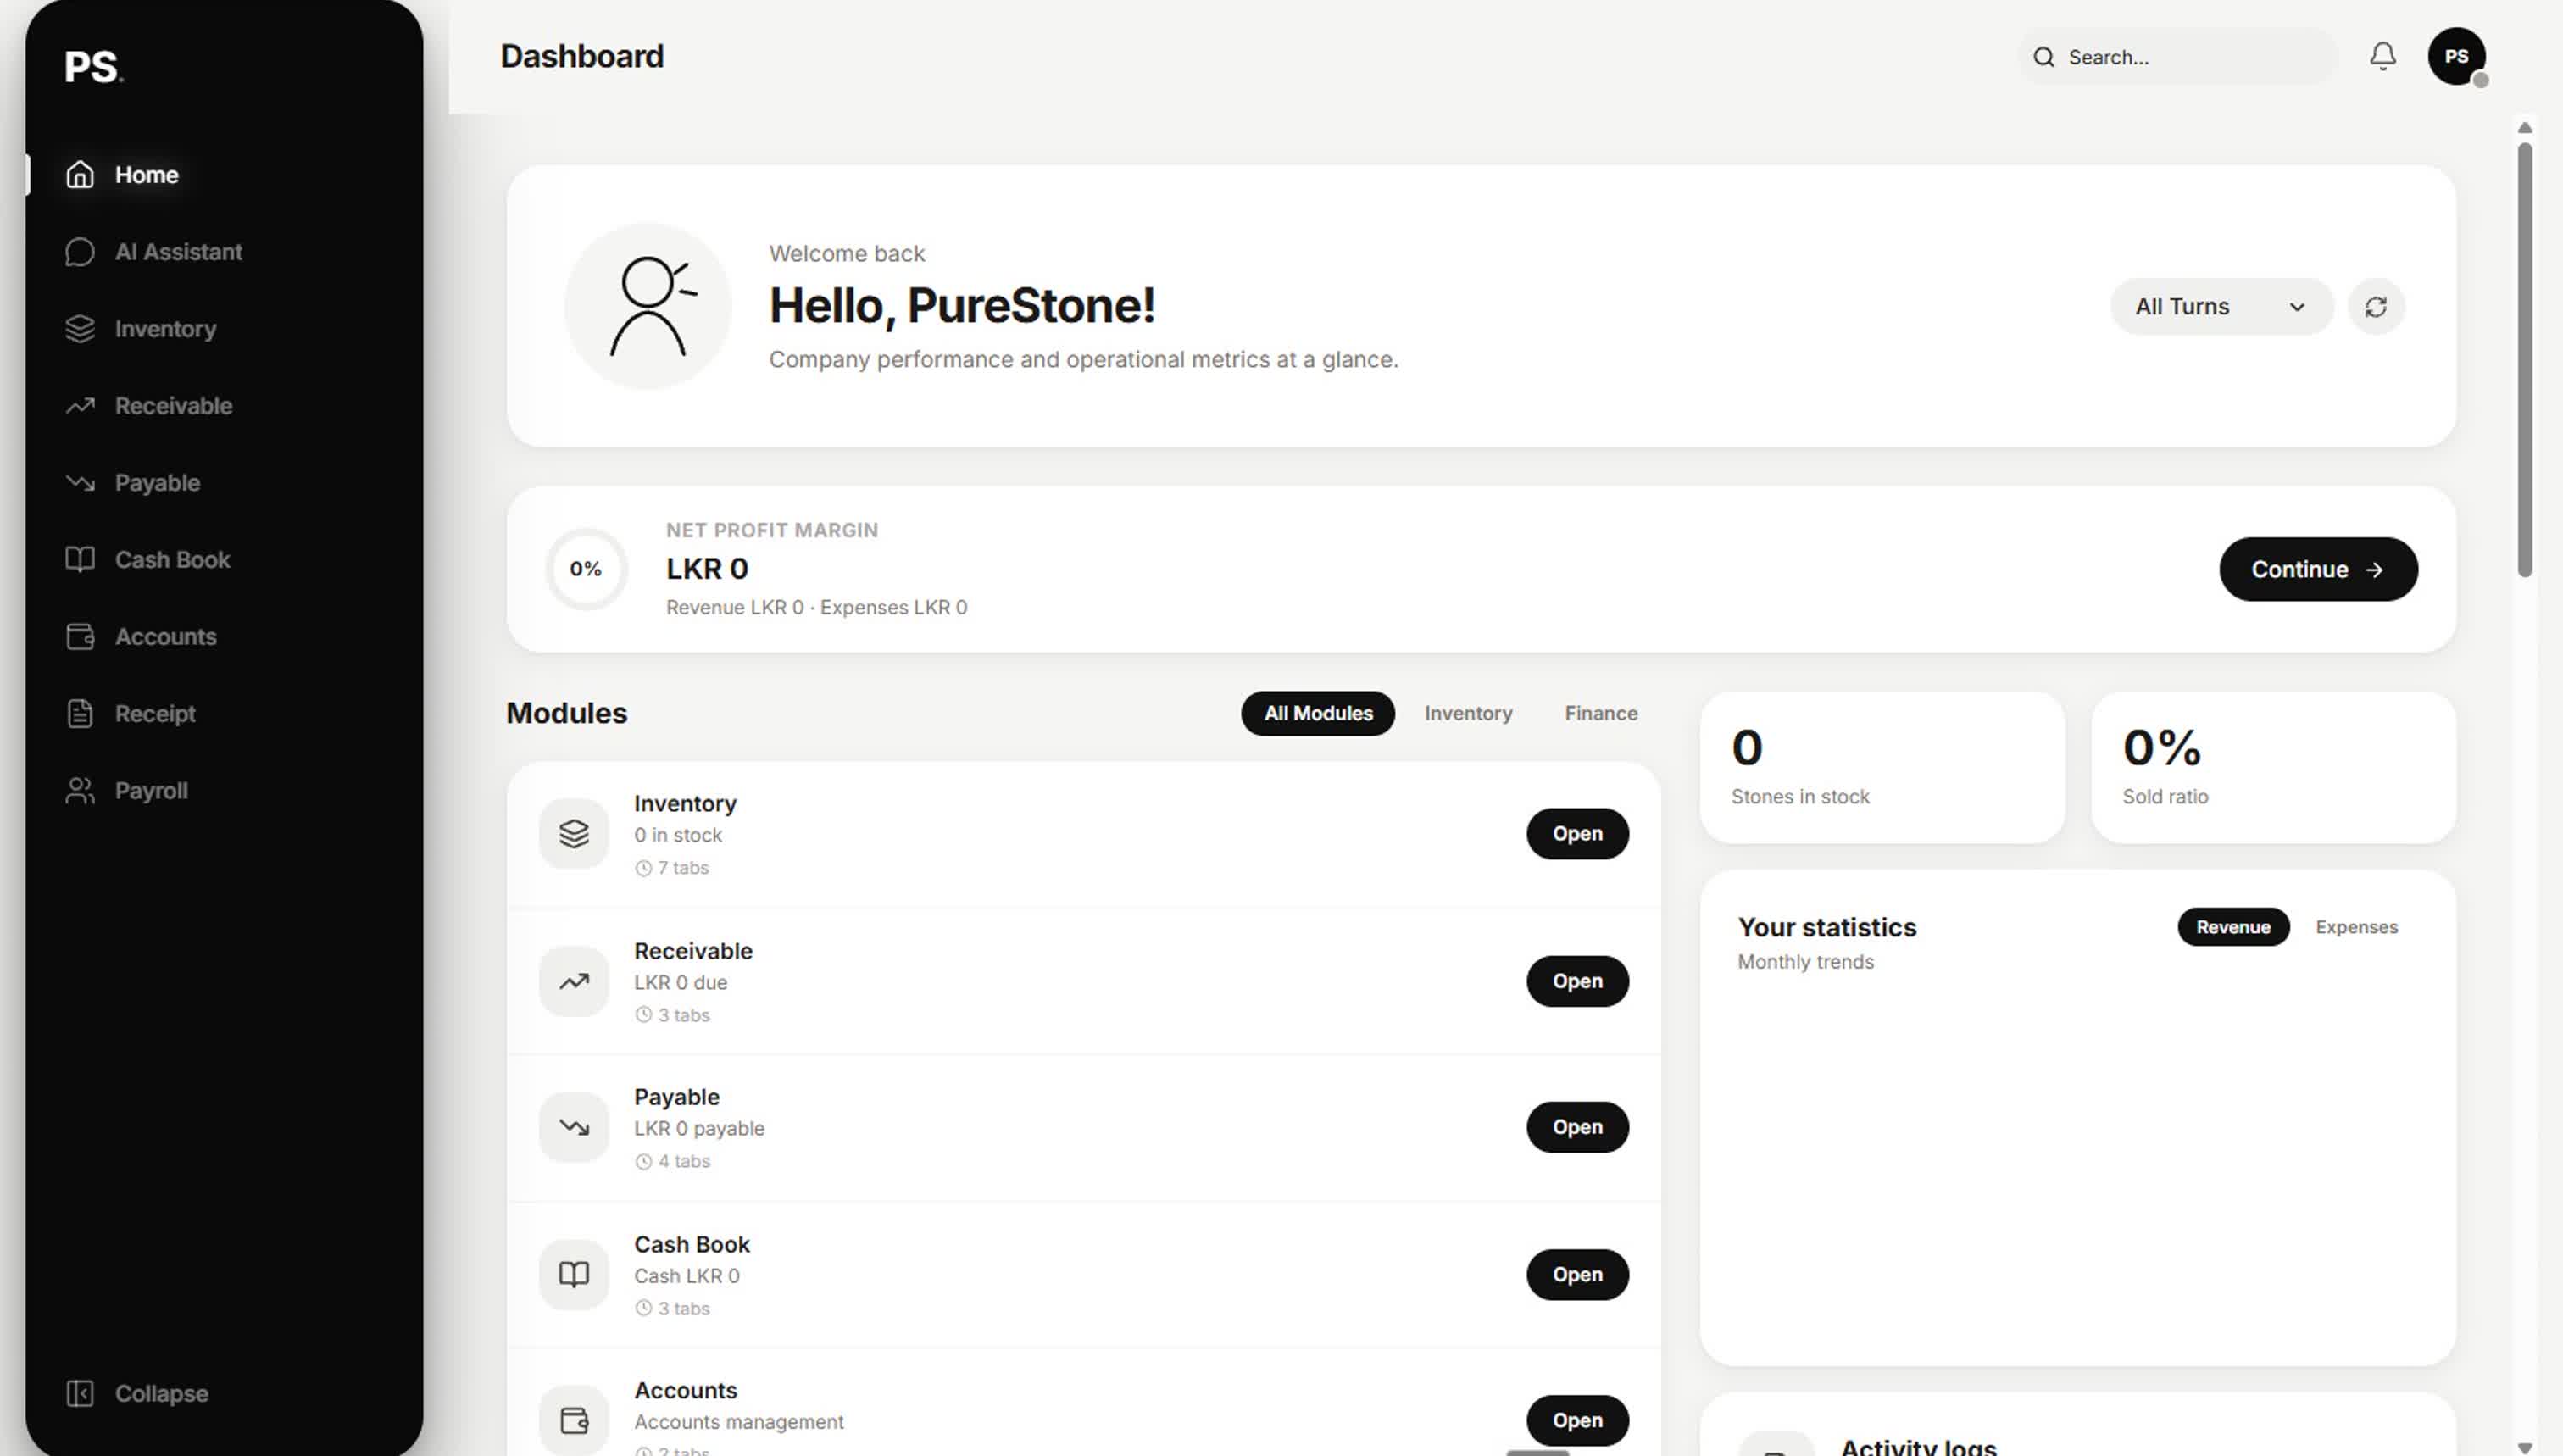
Task: Open the PS profile avatar menu
Action: 2457,56
